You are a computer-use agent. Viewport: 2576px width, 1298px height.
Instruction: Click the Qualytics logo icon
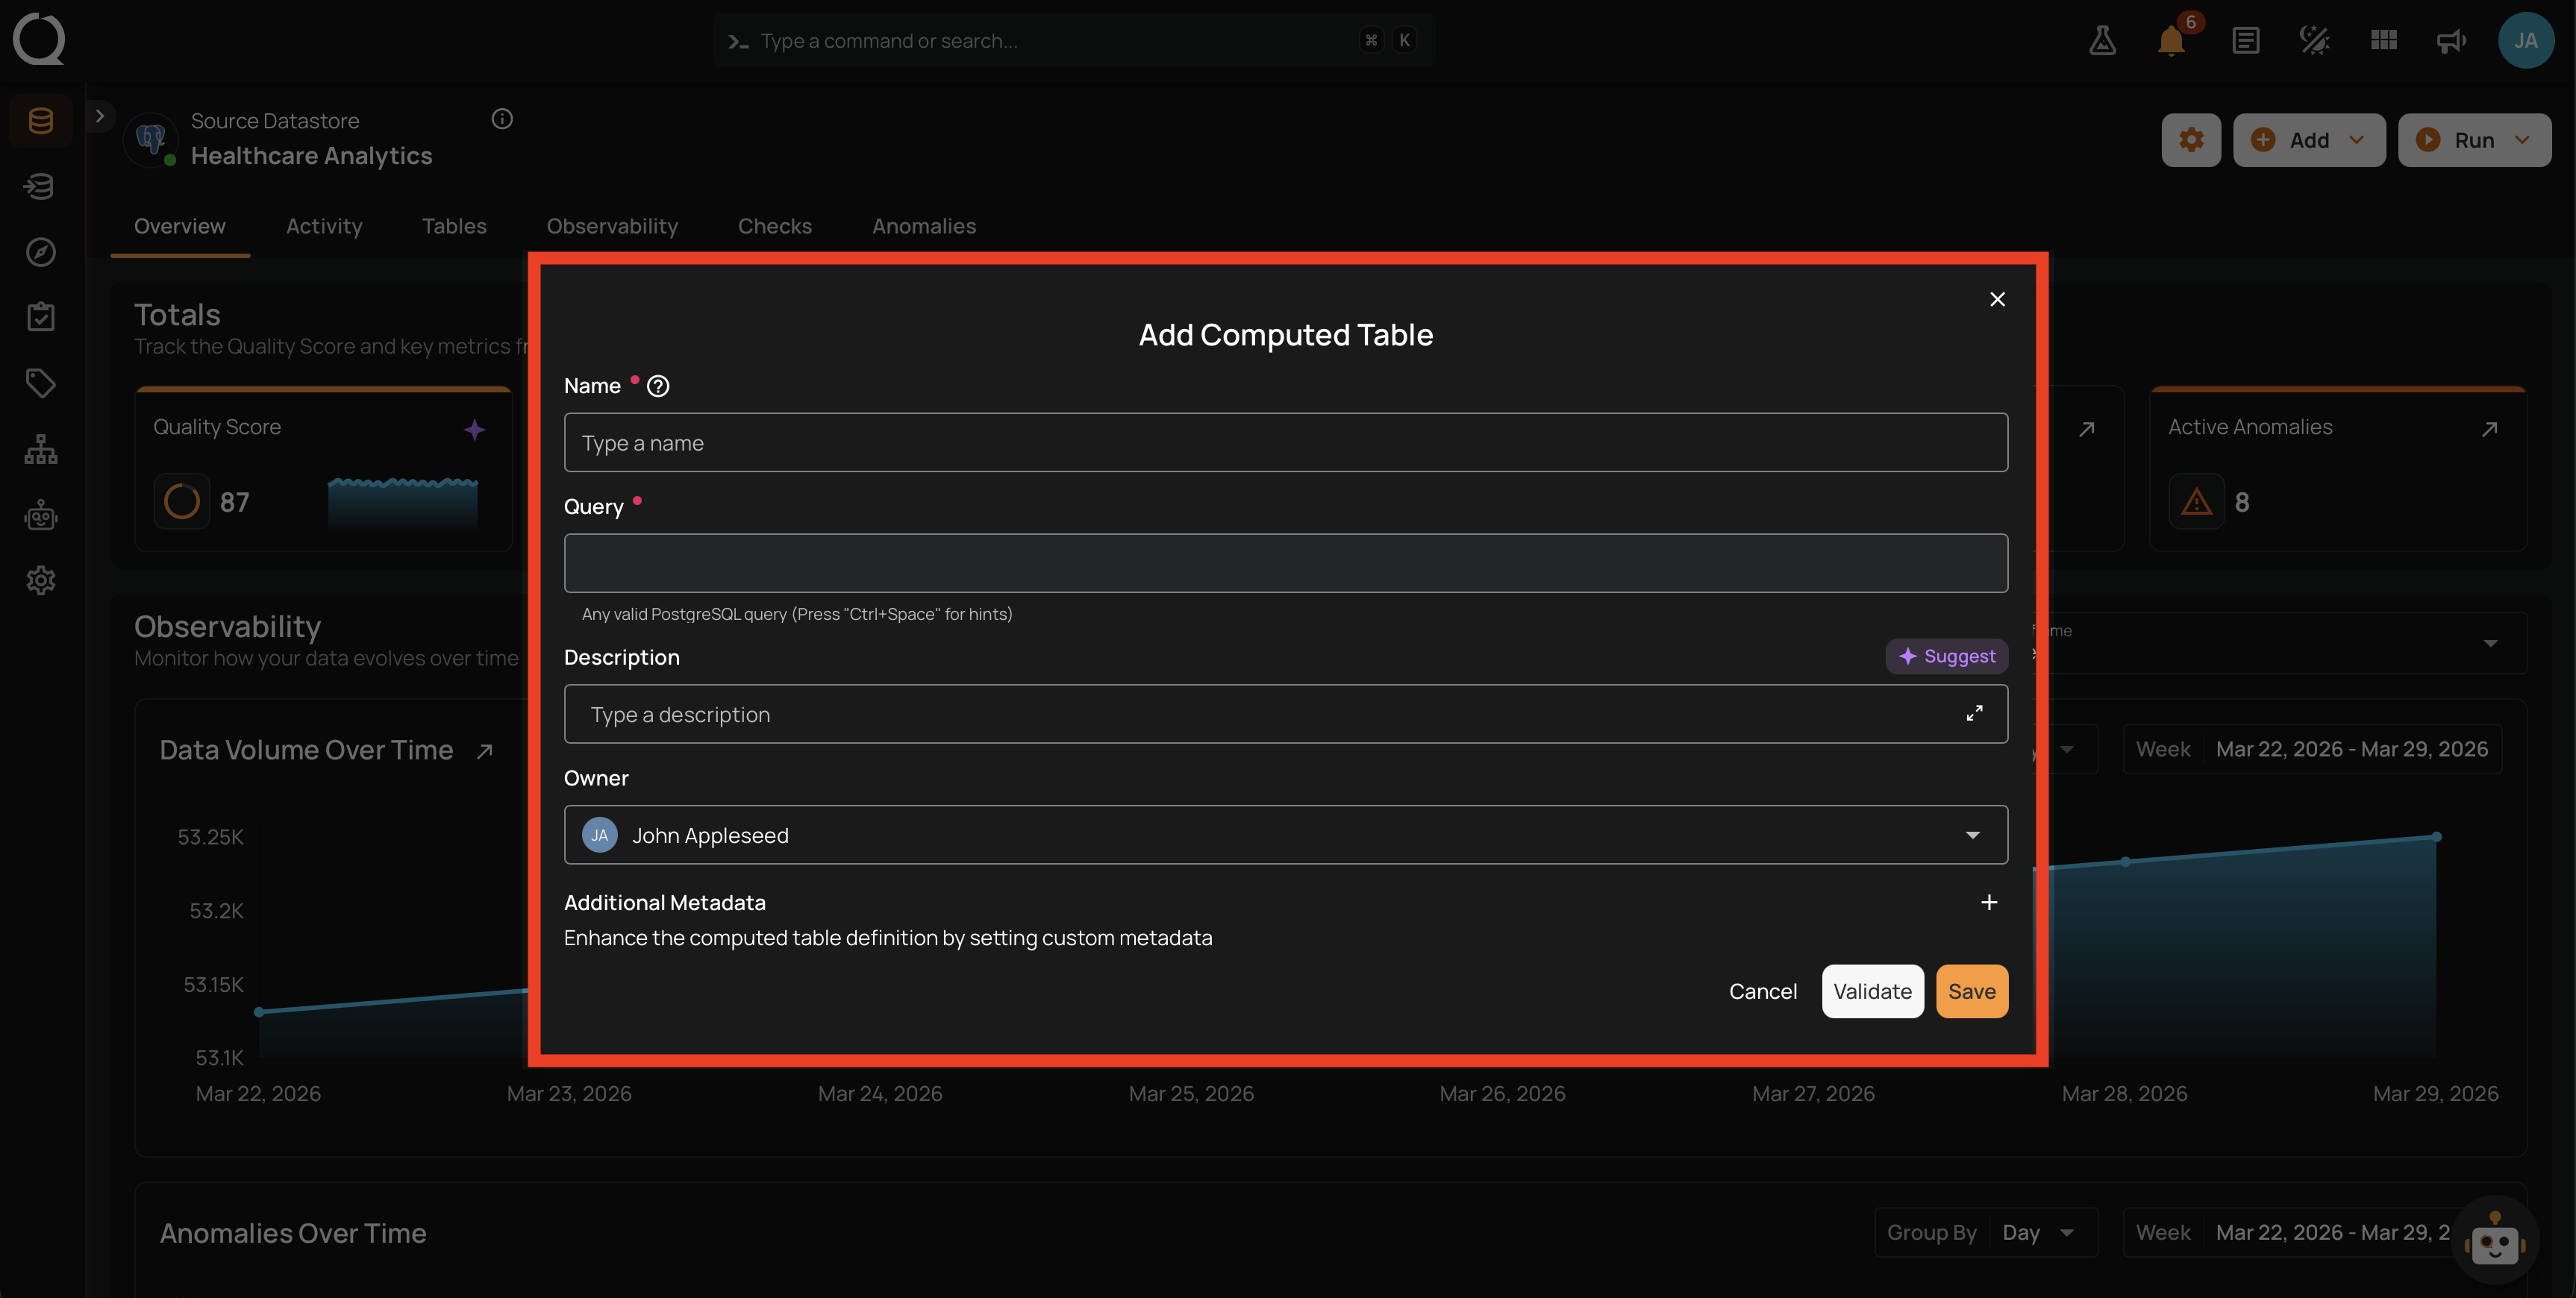[39, 39]
